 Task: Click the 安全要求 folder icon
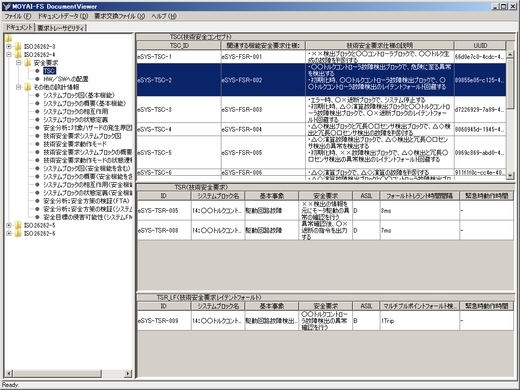[x=28, y=63]
